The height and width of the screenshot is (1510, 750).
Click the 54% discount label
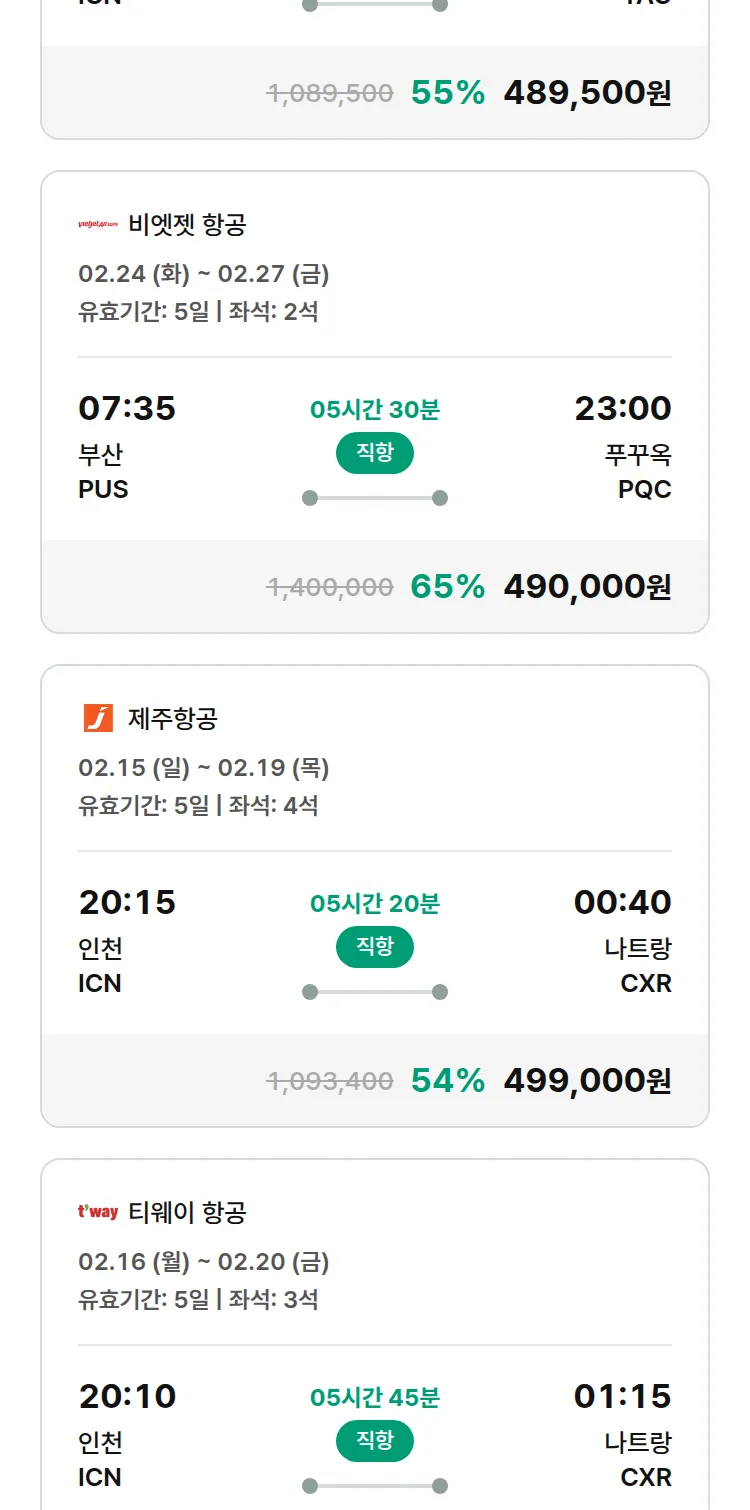click(447, 1080)
